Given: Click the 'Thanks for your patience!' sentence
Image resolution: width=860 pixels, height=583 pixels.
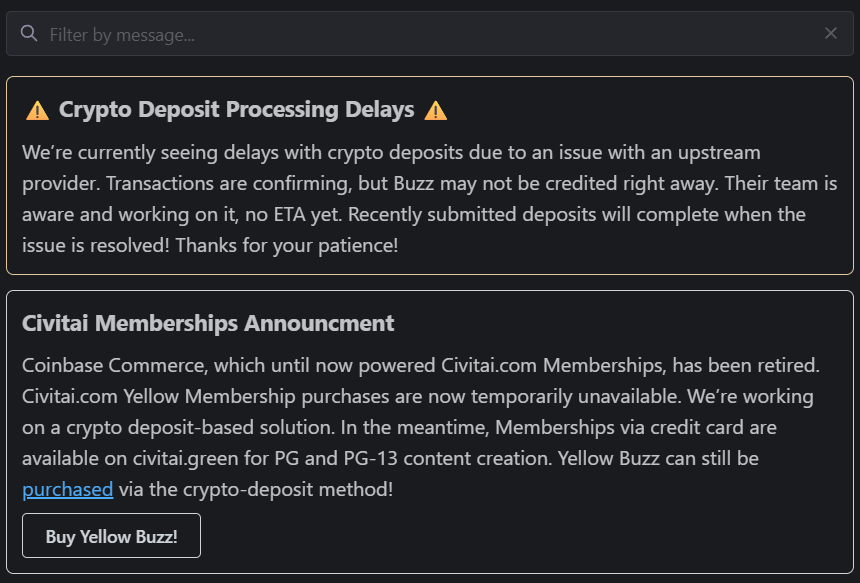Looking at the screenshot, I should (286, 245).
